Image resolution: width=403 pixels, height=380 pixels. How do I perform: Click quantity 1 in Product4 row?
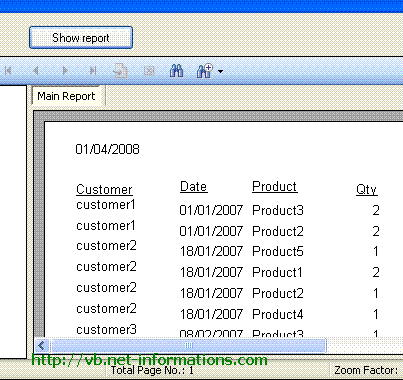pyautogui.click(x=376, y=314)
